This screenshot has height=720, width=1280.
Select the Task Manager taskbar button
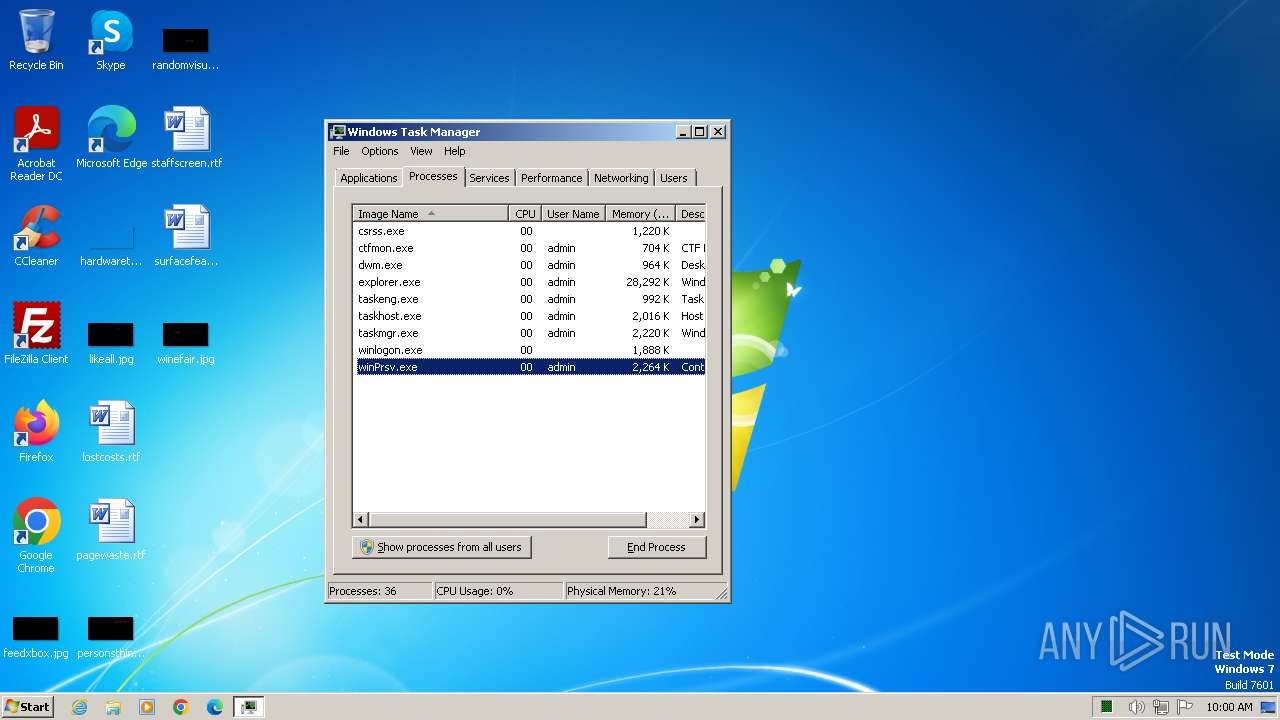(249, 707)
